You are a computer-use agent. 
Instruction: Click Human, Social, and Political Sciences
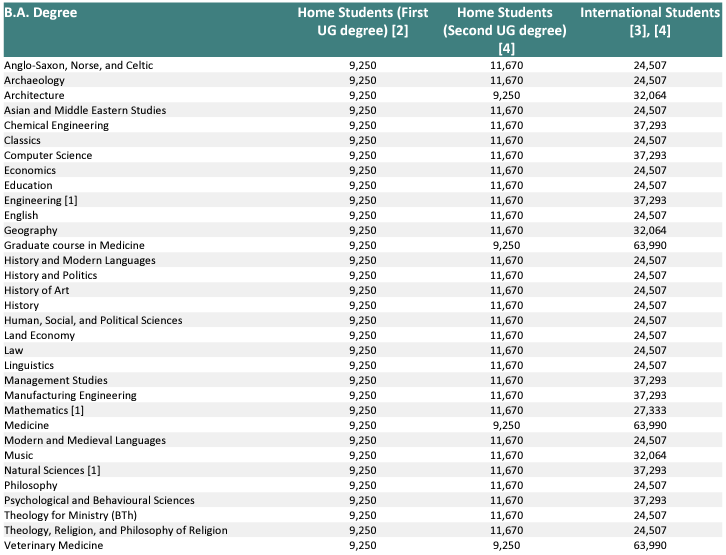tap(93, 320)
